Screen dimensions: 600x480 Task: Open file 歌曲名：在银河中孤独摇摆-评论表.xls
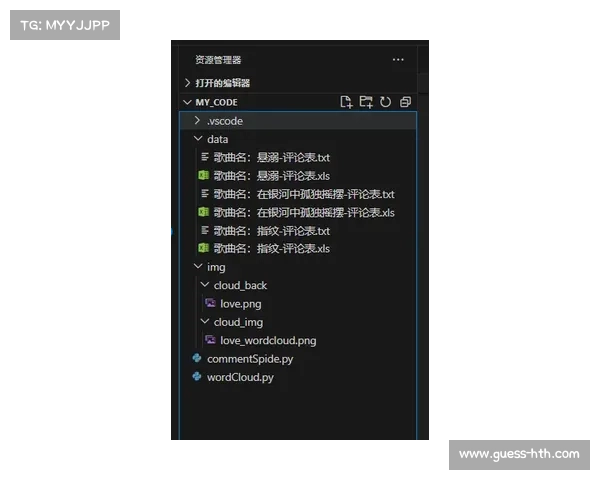[x=304, y=212]
